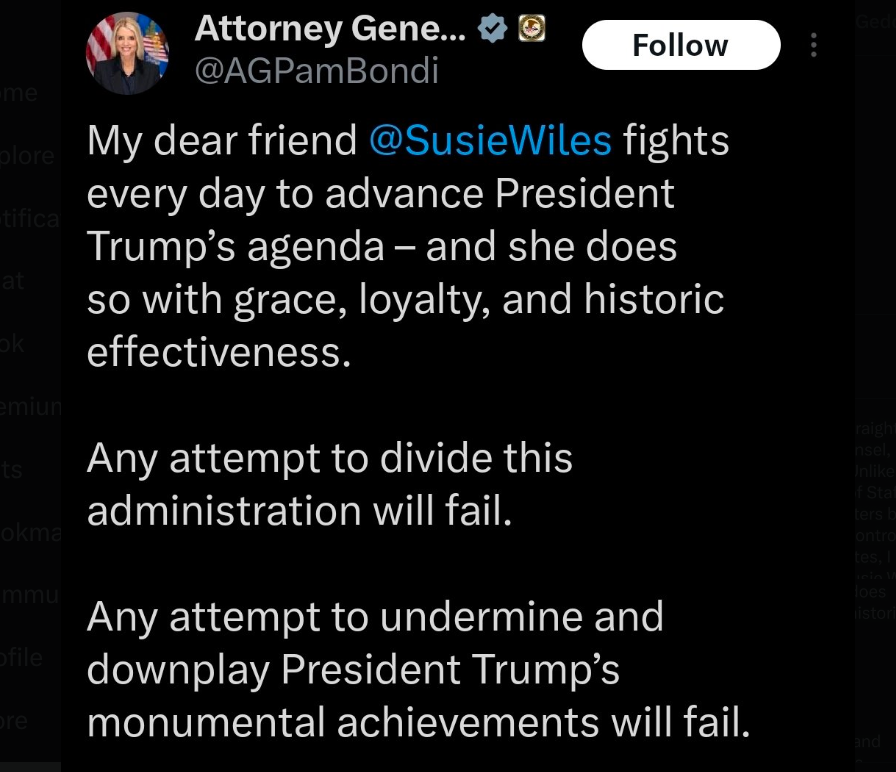Open Premium in the left sidebar

click(x=30, y=408)
